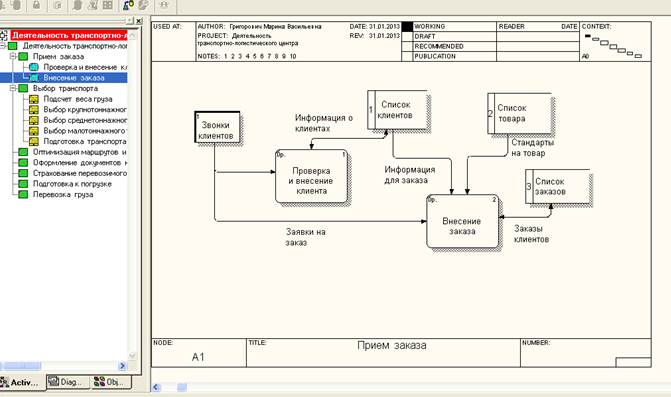Click the Информация о клиентах arrow label

pos(324,123)
